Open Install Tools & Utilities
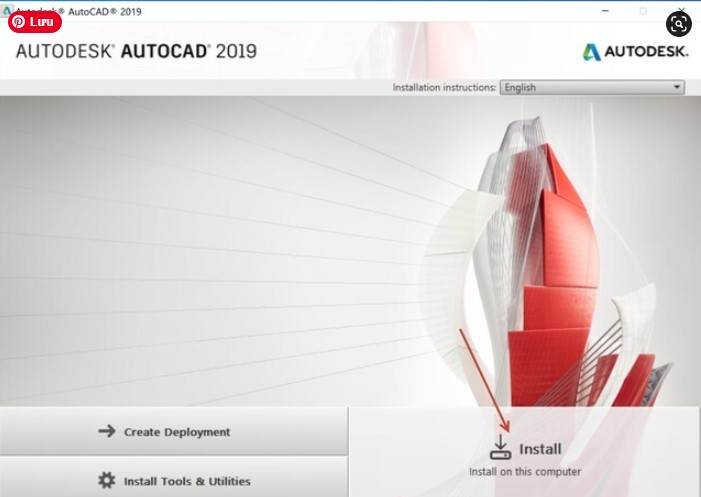The height and width of the screenshot is (497, 701). tap(173, 477)
